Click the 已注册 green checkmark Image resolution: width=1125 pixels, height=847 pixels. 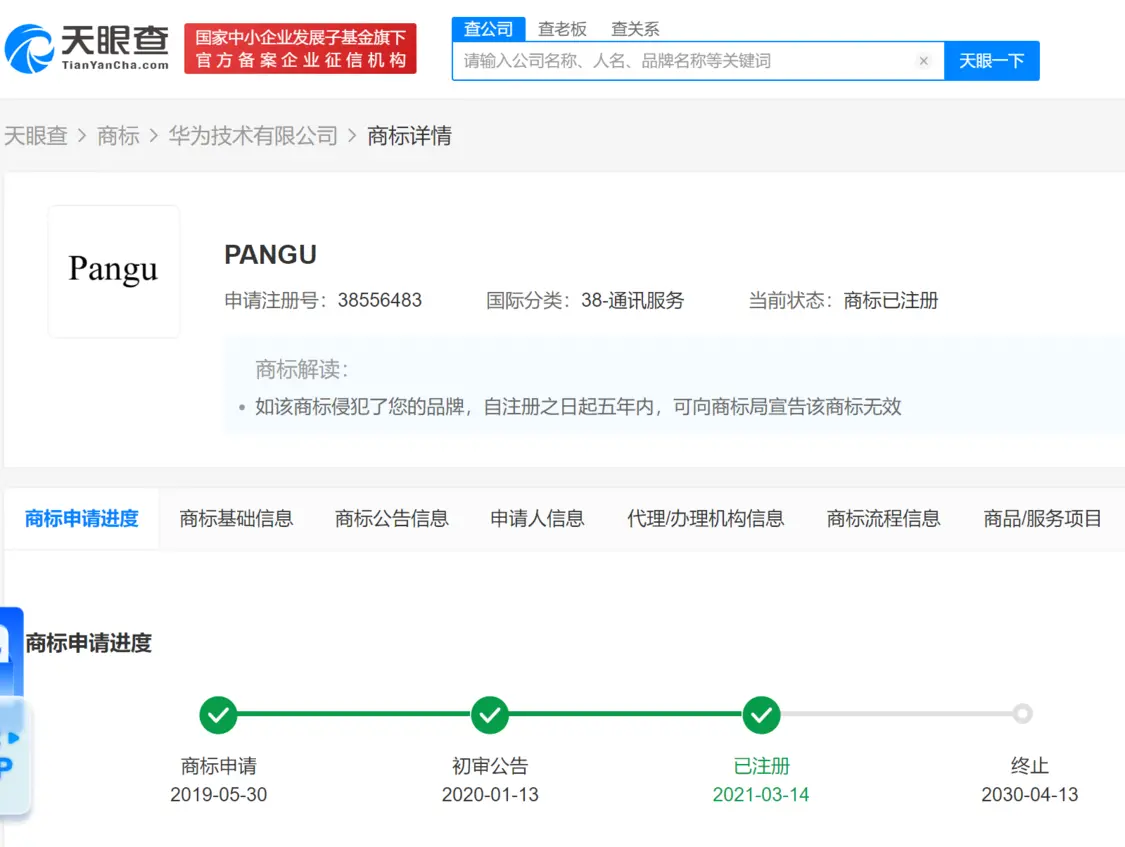[x=761, y=715]
